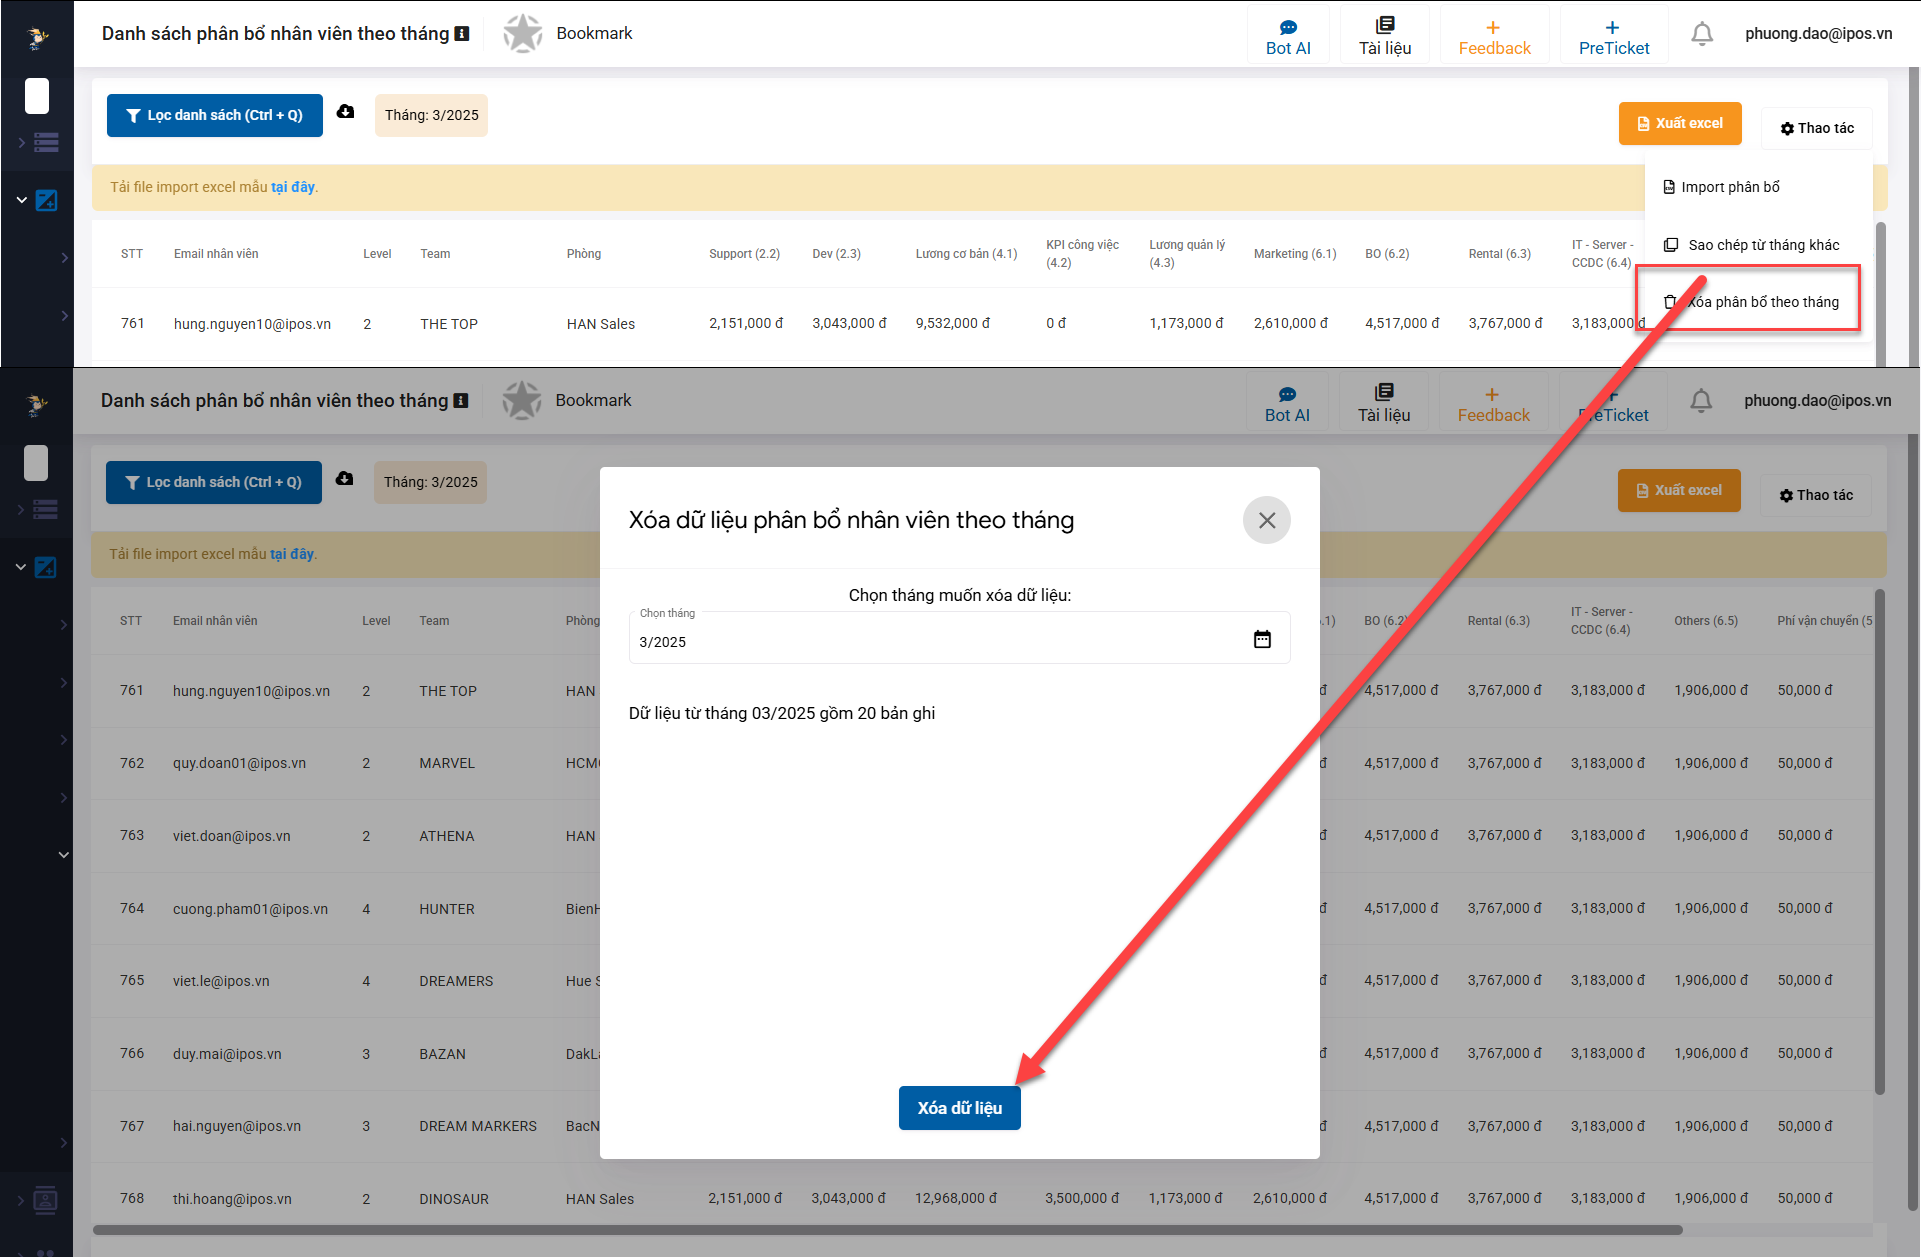
Task: Open the notification bell in the dimmed page
Action: tap(1701, 401)
